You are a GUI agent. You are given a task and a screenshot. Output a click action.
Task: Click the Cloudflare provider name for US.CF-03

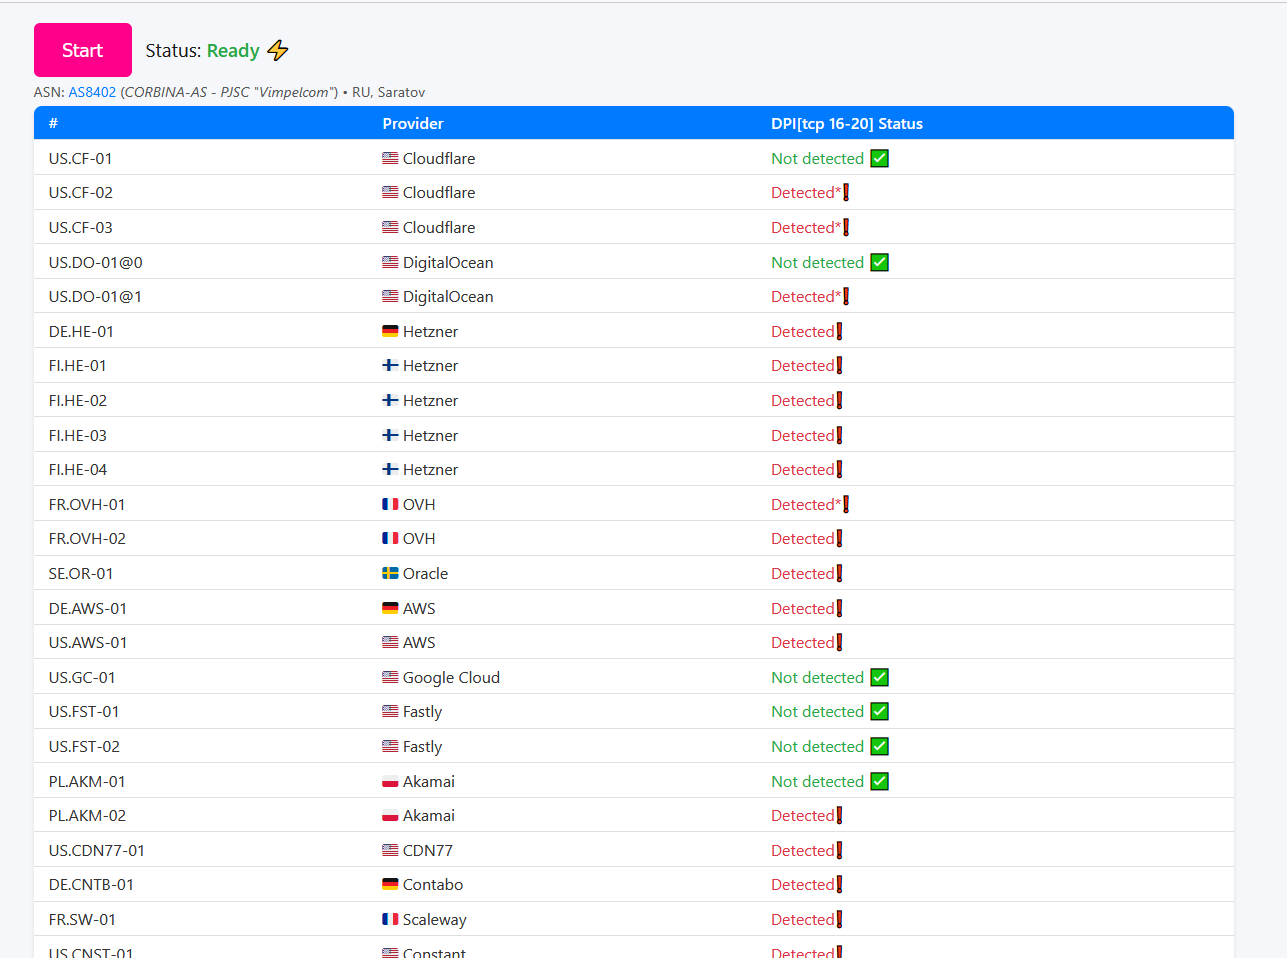439,227
